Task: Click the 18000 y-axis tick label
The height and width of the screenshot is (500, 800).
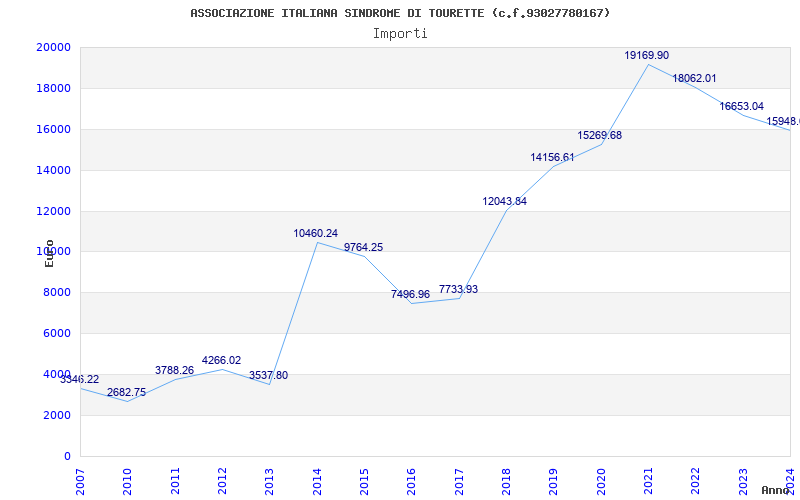Action: coord(53,88)
